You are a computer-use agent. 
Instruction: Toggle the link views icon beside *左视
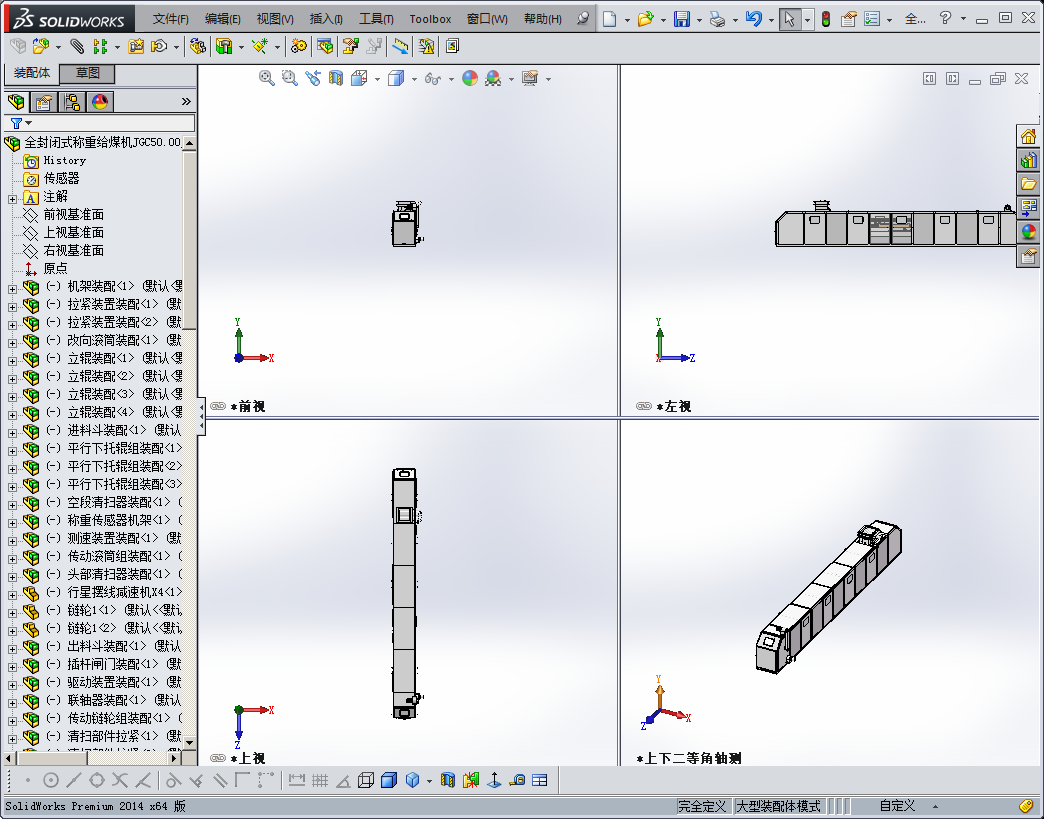(643, 406)
